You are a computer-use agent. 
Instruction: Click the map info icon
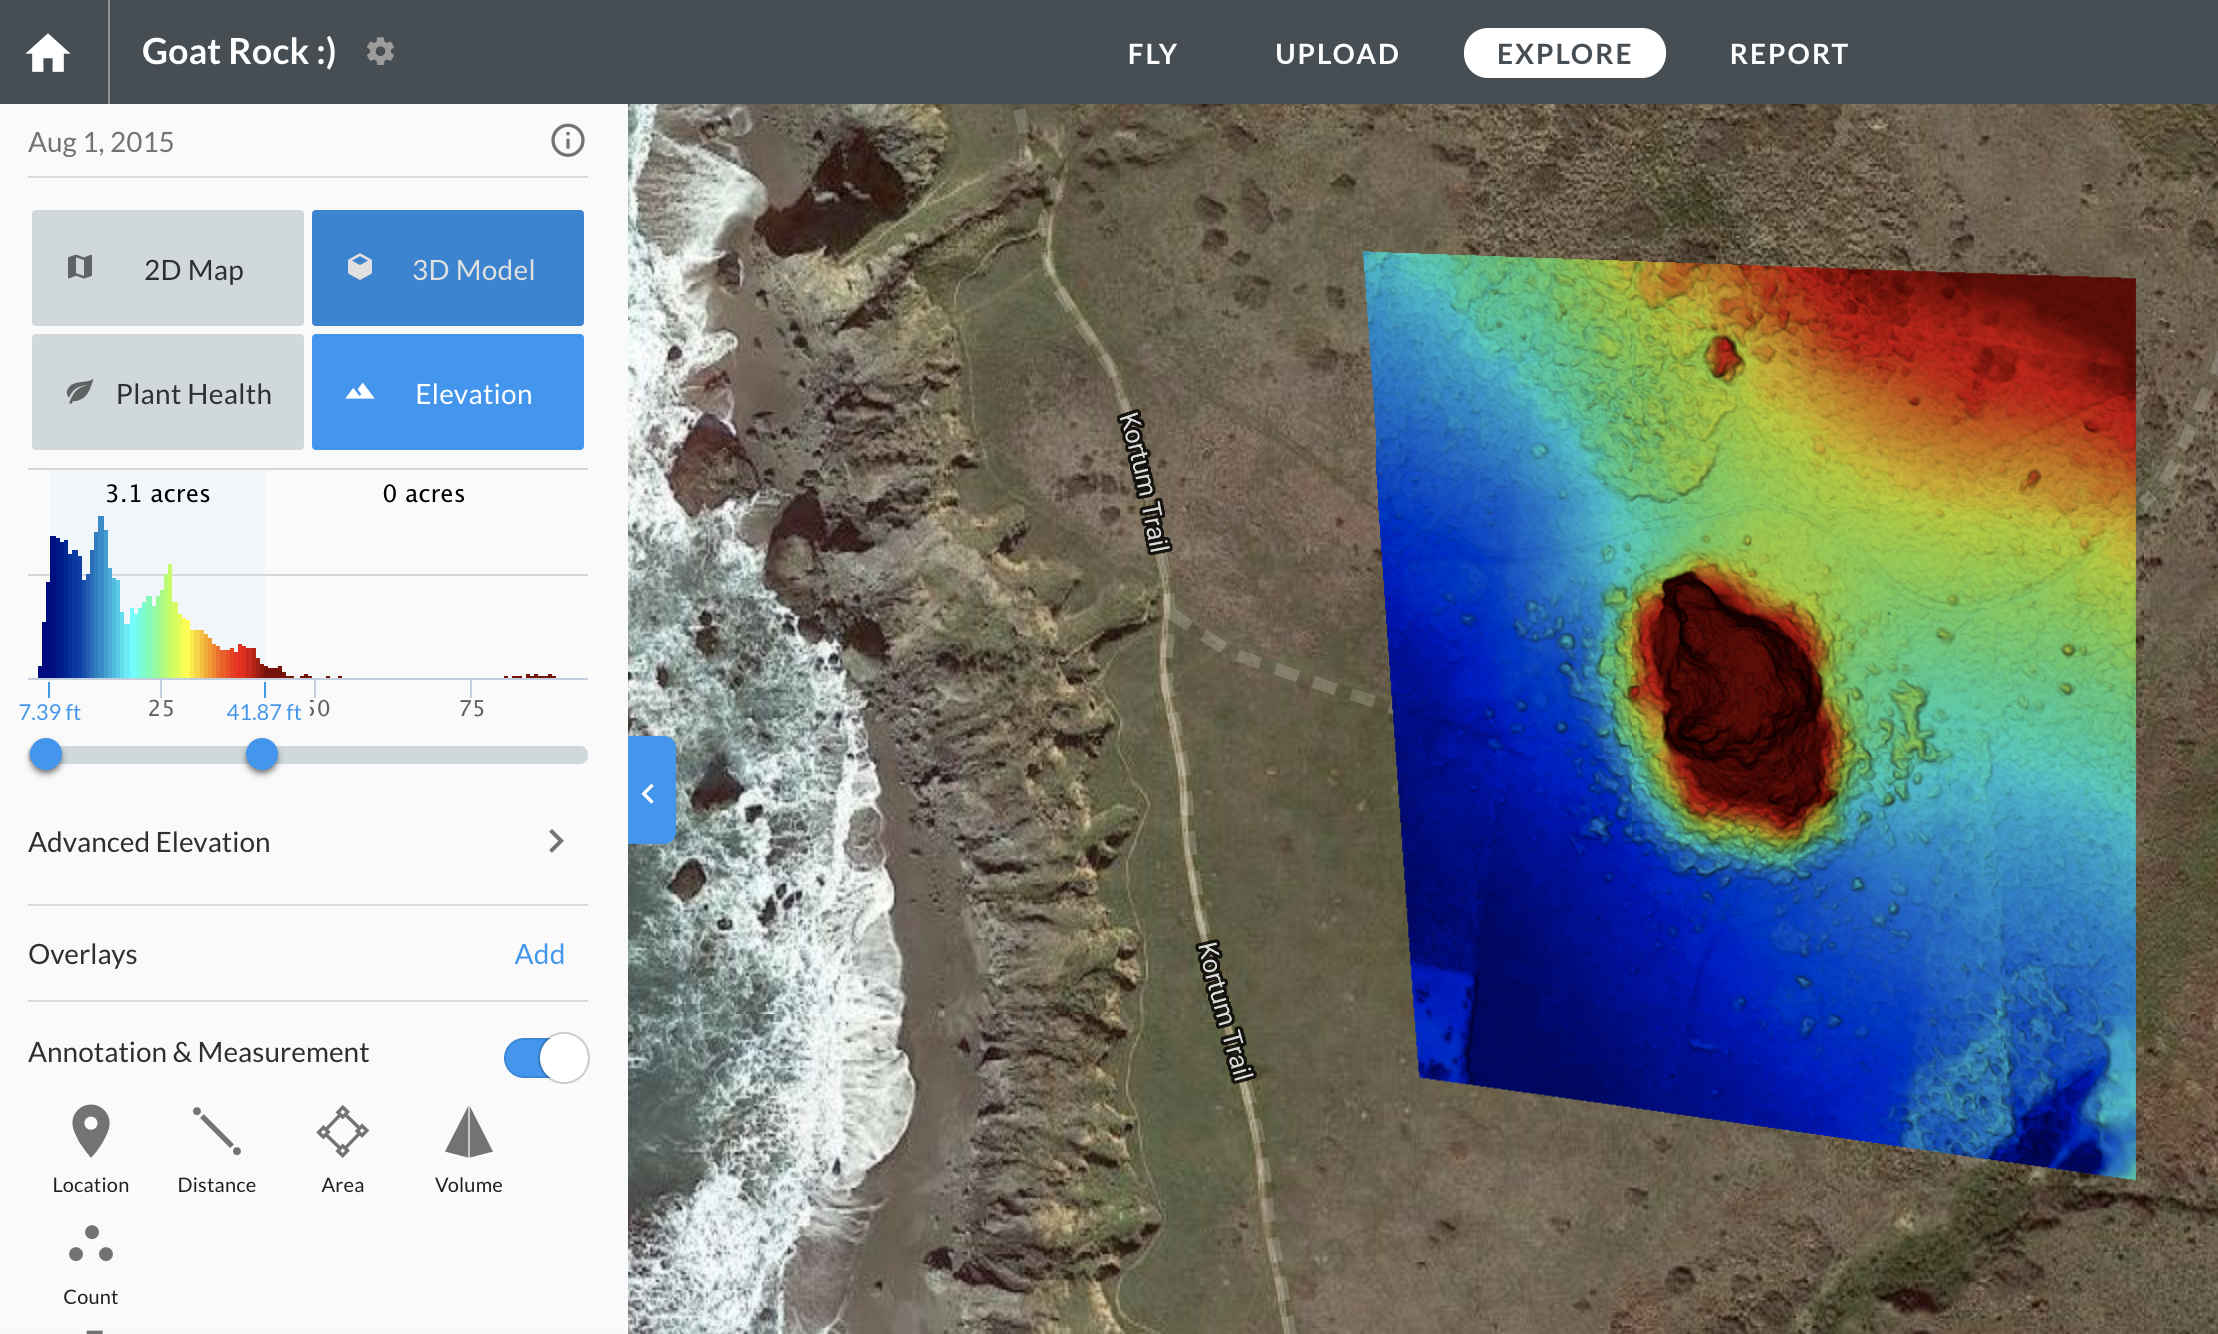pyautogui.click(x=567, y=141)
